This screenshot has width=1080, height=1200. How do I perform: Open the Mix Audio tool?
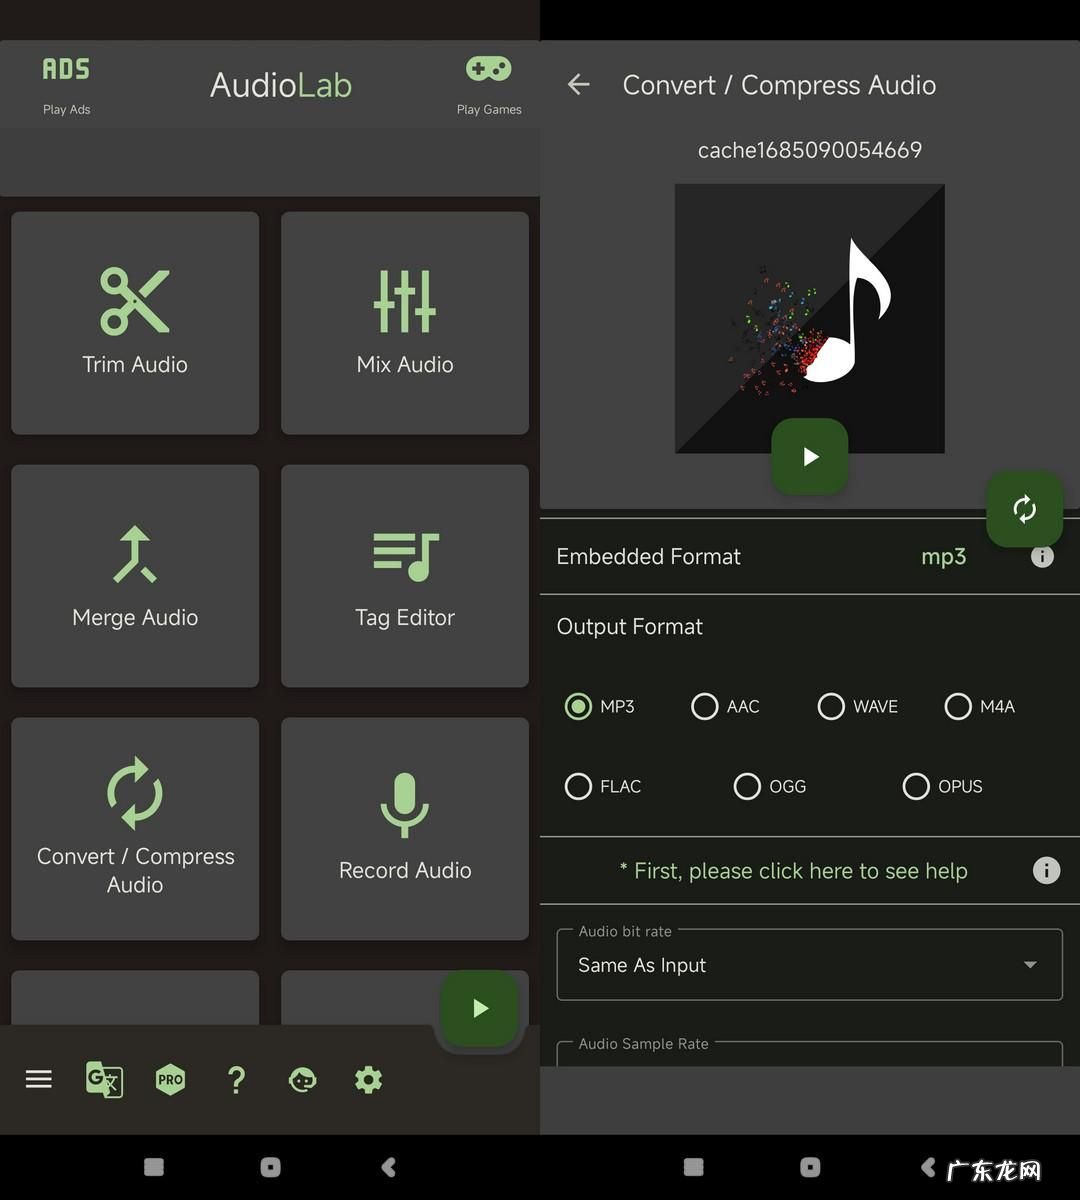click(x=405, y=322)
